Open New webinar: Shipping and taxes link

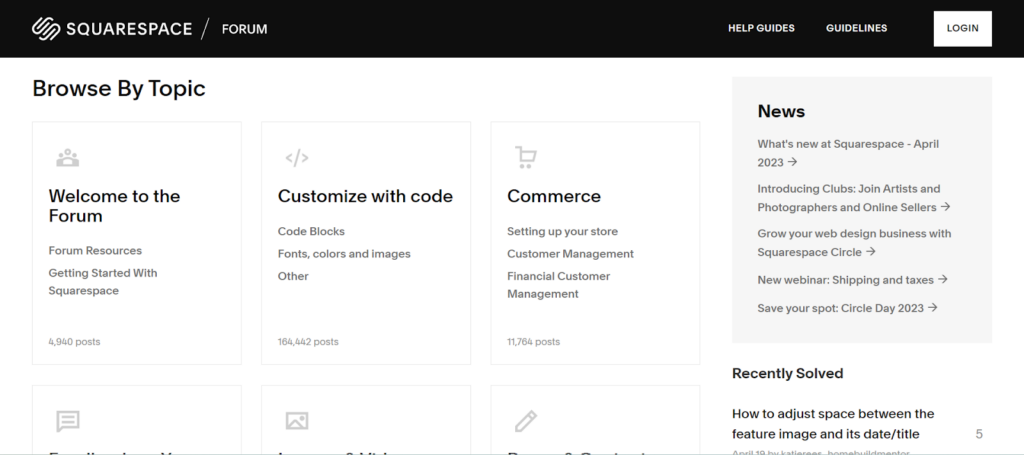point(852,280)
